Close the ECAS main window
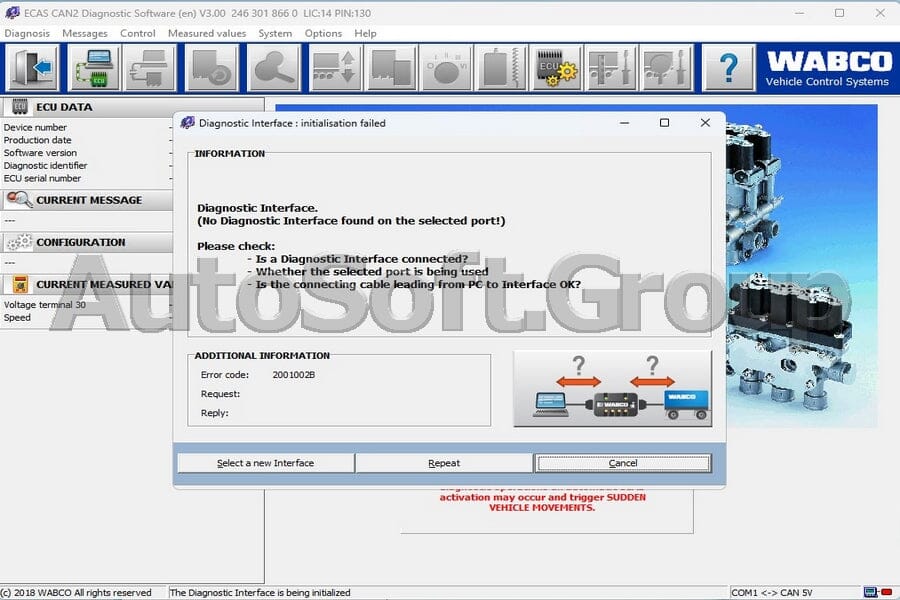This screenshot has width=900, height=600. [x=880, y=13]
